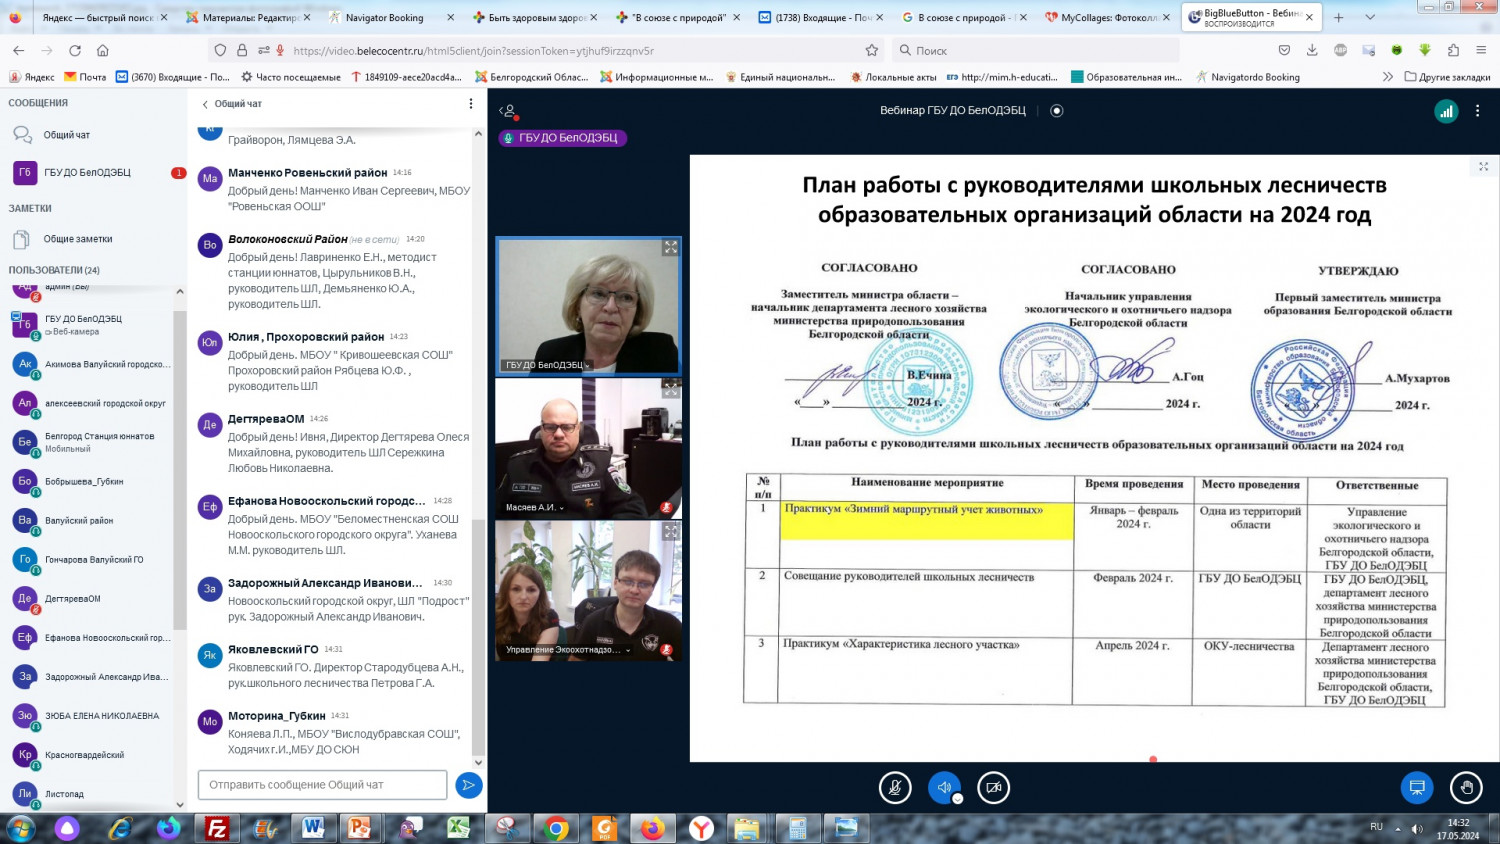Open Часто посещаемые bookmark

pos(289,76)
